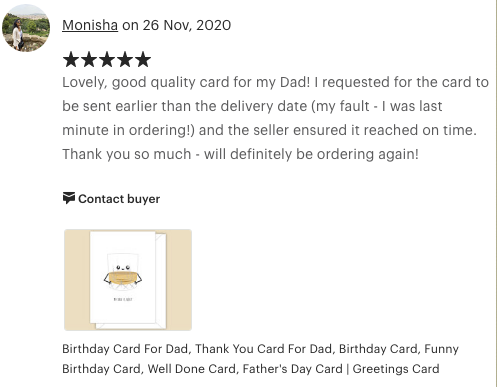This screenshot has width=497, height=387.
Task: Click the fifth rating star
Action: pos(143,59)
